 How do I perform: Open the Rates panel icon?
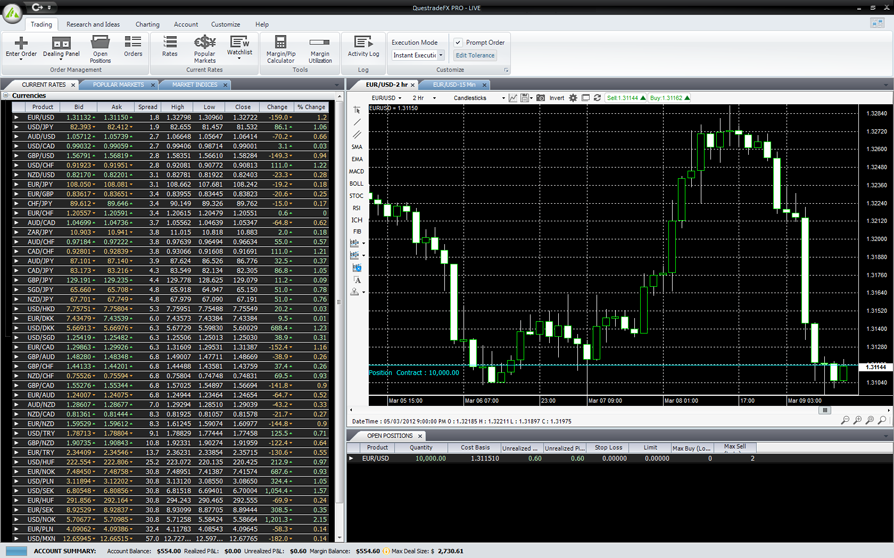170,47
